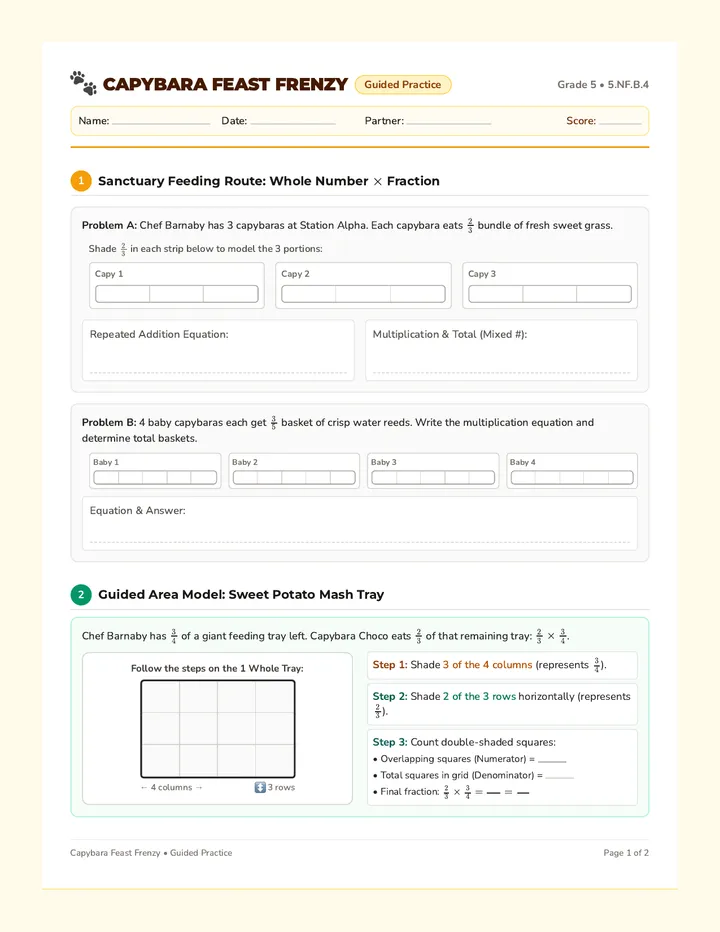Viewport: 720px width, 932px height.
Task: Click the 'Equation & Answer' response box
Action: click(x=360, y=523)
